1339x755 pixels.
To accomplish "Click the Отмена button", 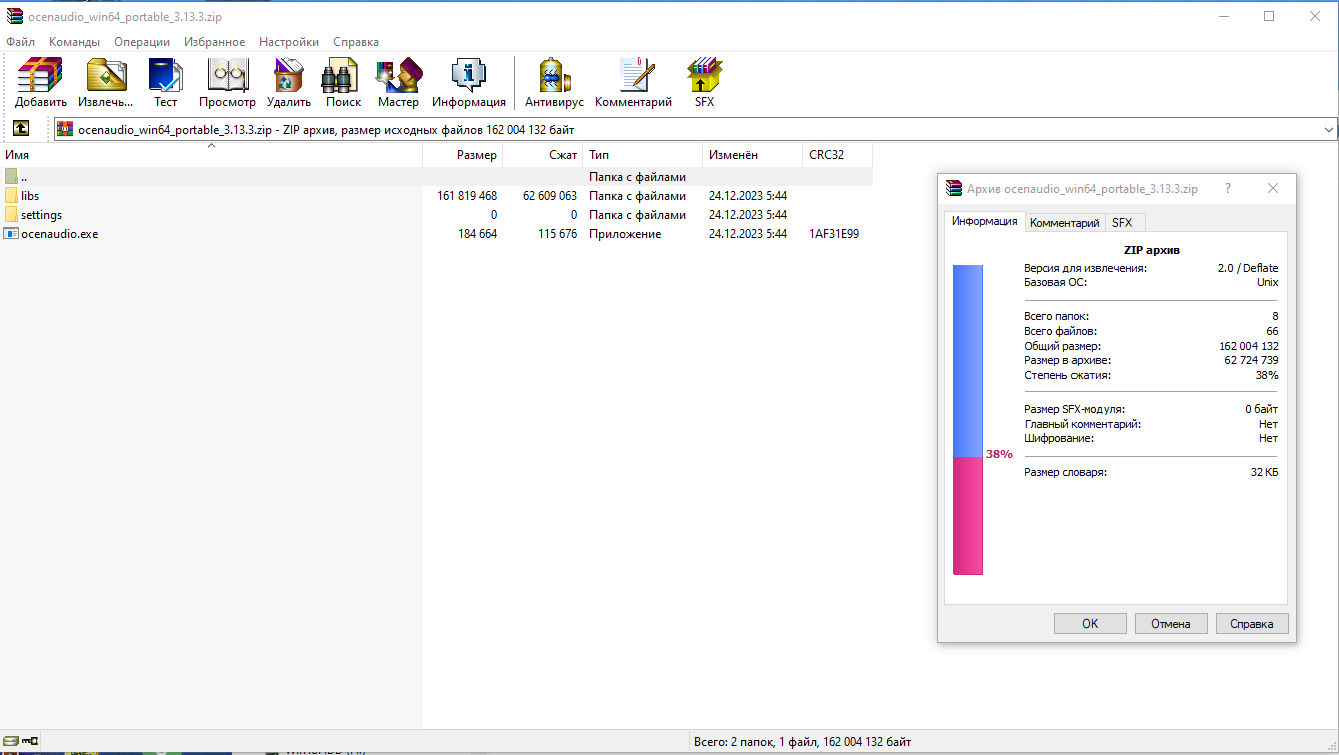I will coord(1171,623).
